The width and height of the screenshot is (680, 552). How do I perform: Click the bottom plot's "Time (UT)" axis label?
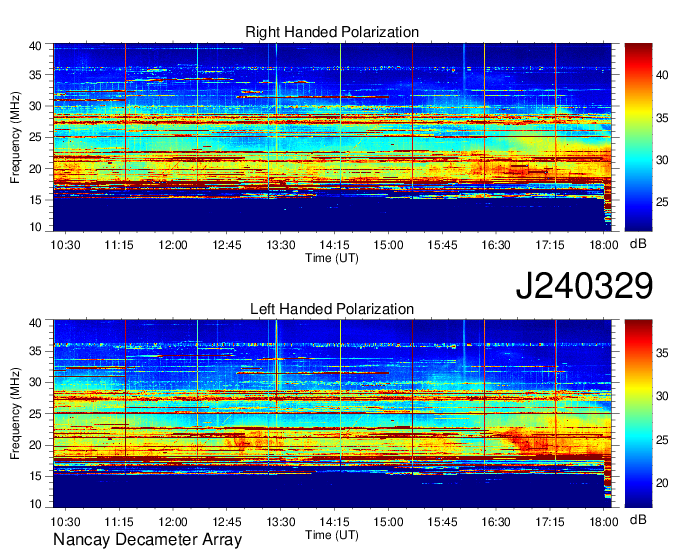(x=332, y=535)
